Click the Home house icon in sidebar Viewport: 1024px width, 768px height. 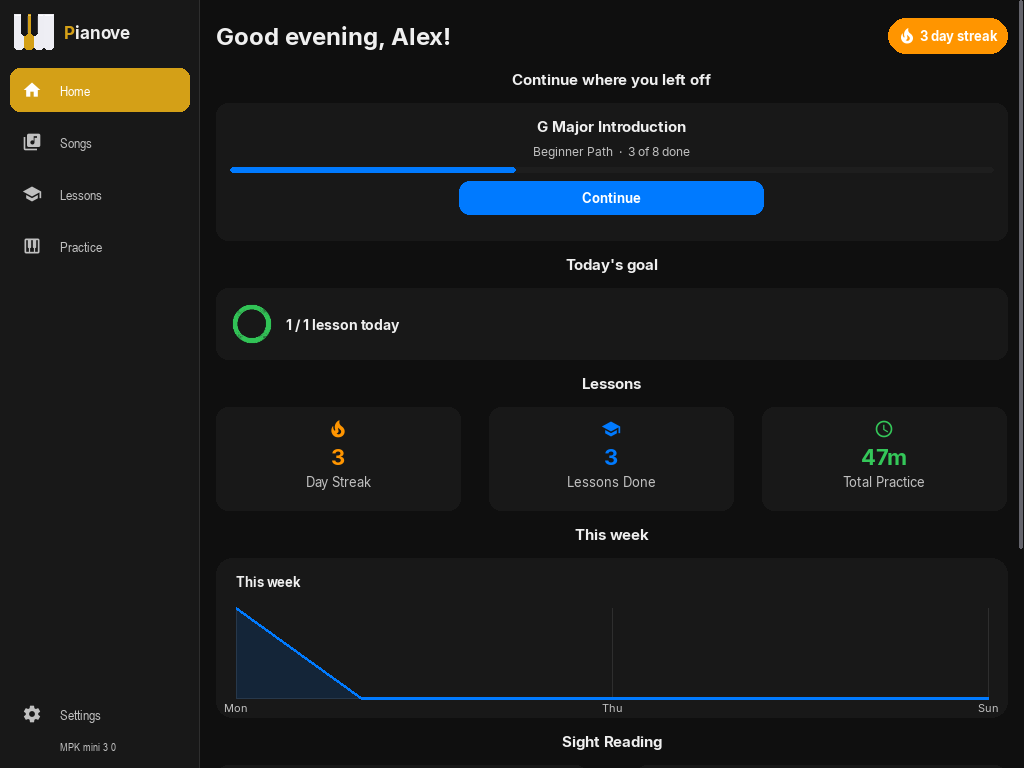coord(32,90)
